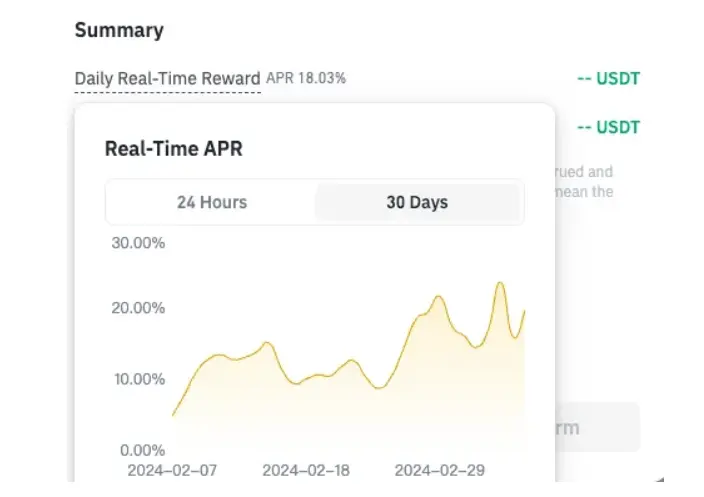Click the Real-Time APR popup title
Screen dimensions: 704x497
coord(174,149)
